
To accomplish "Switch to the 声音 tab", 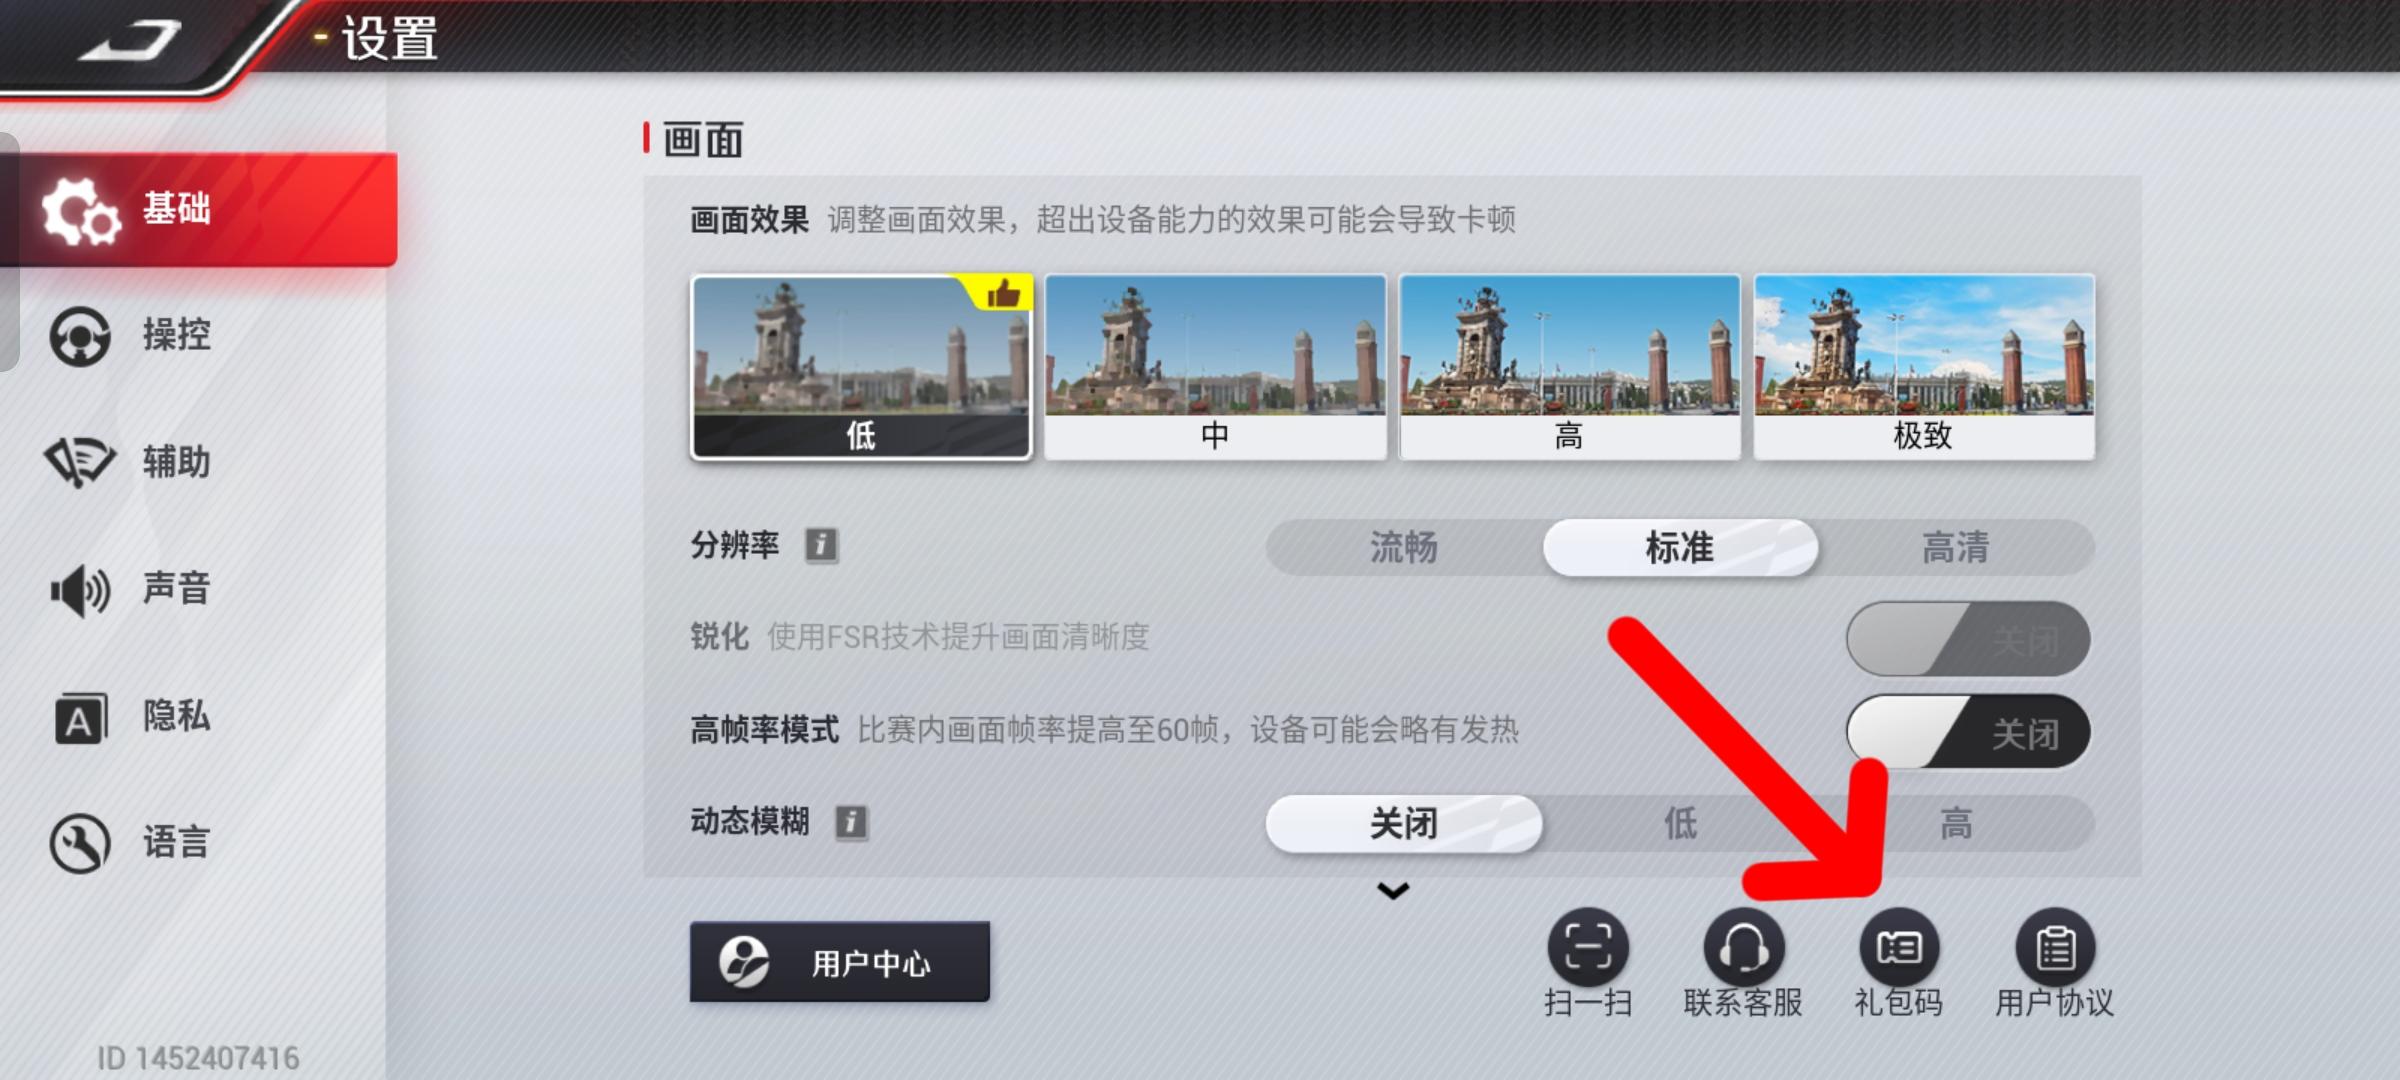I will (130, 589).
